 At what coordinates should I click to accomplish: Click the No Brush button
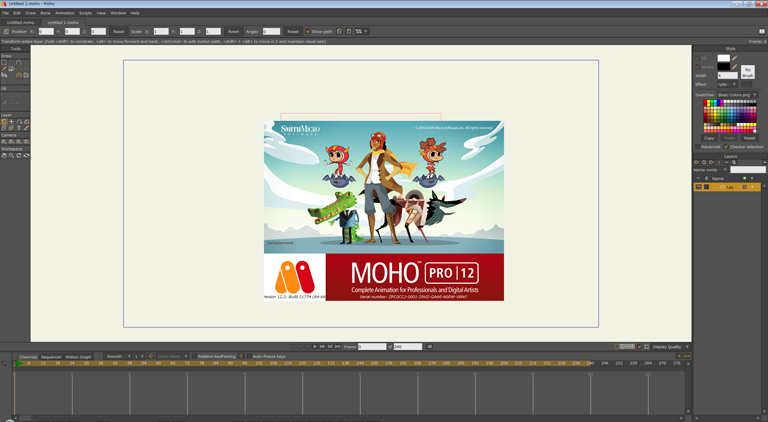pyautogui.click(x=747, y=72)
